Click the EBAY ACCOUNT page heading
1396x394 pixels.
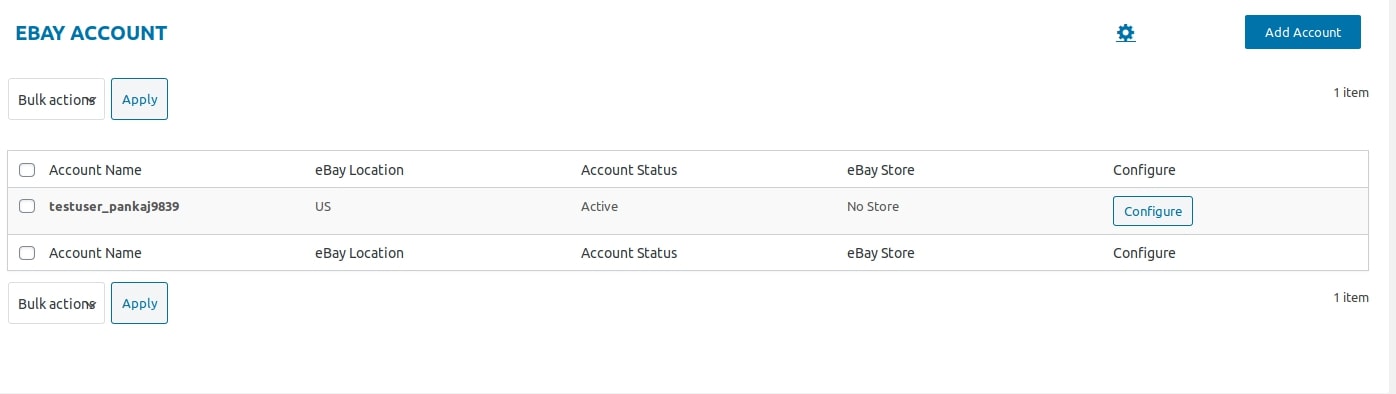91,33
